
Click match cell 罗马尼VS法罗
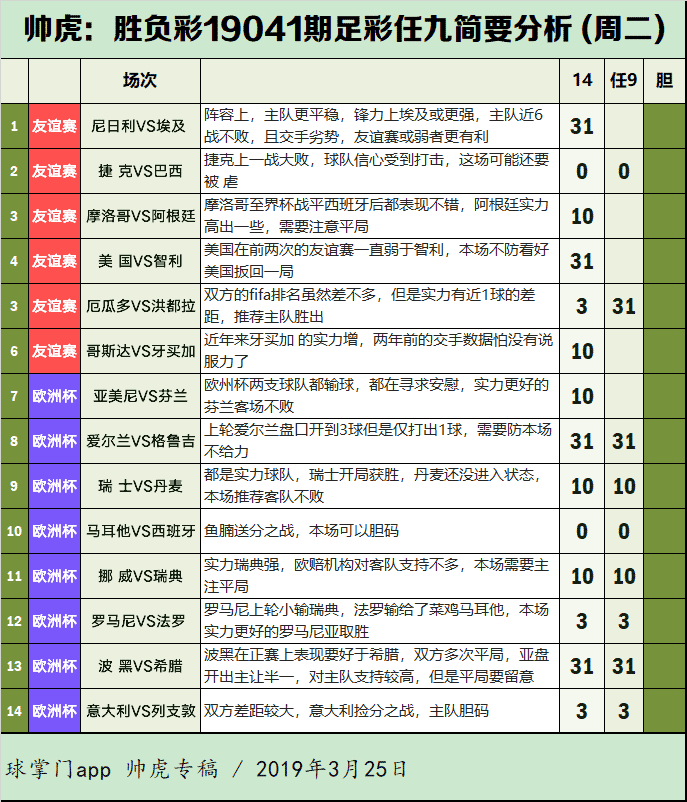(x=140, y=621)
